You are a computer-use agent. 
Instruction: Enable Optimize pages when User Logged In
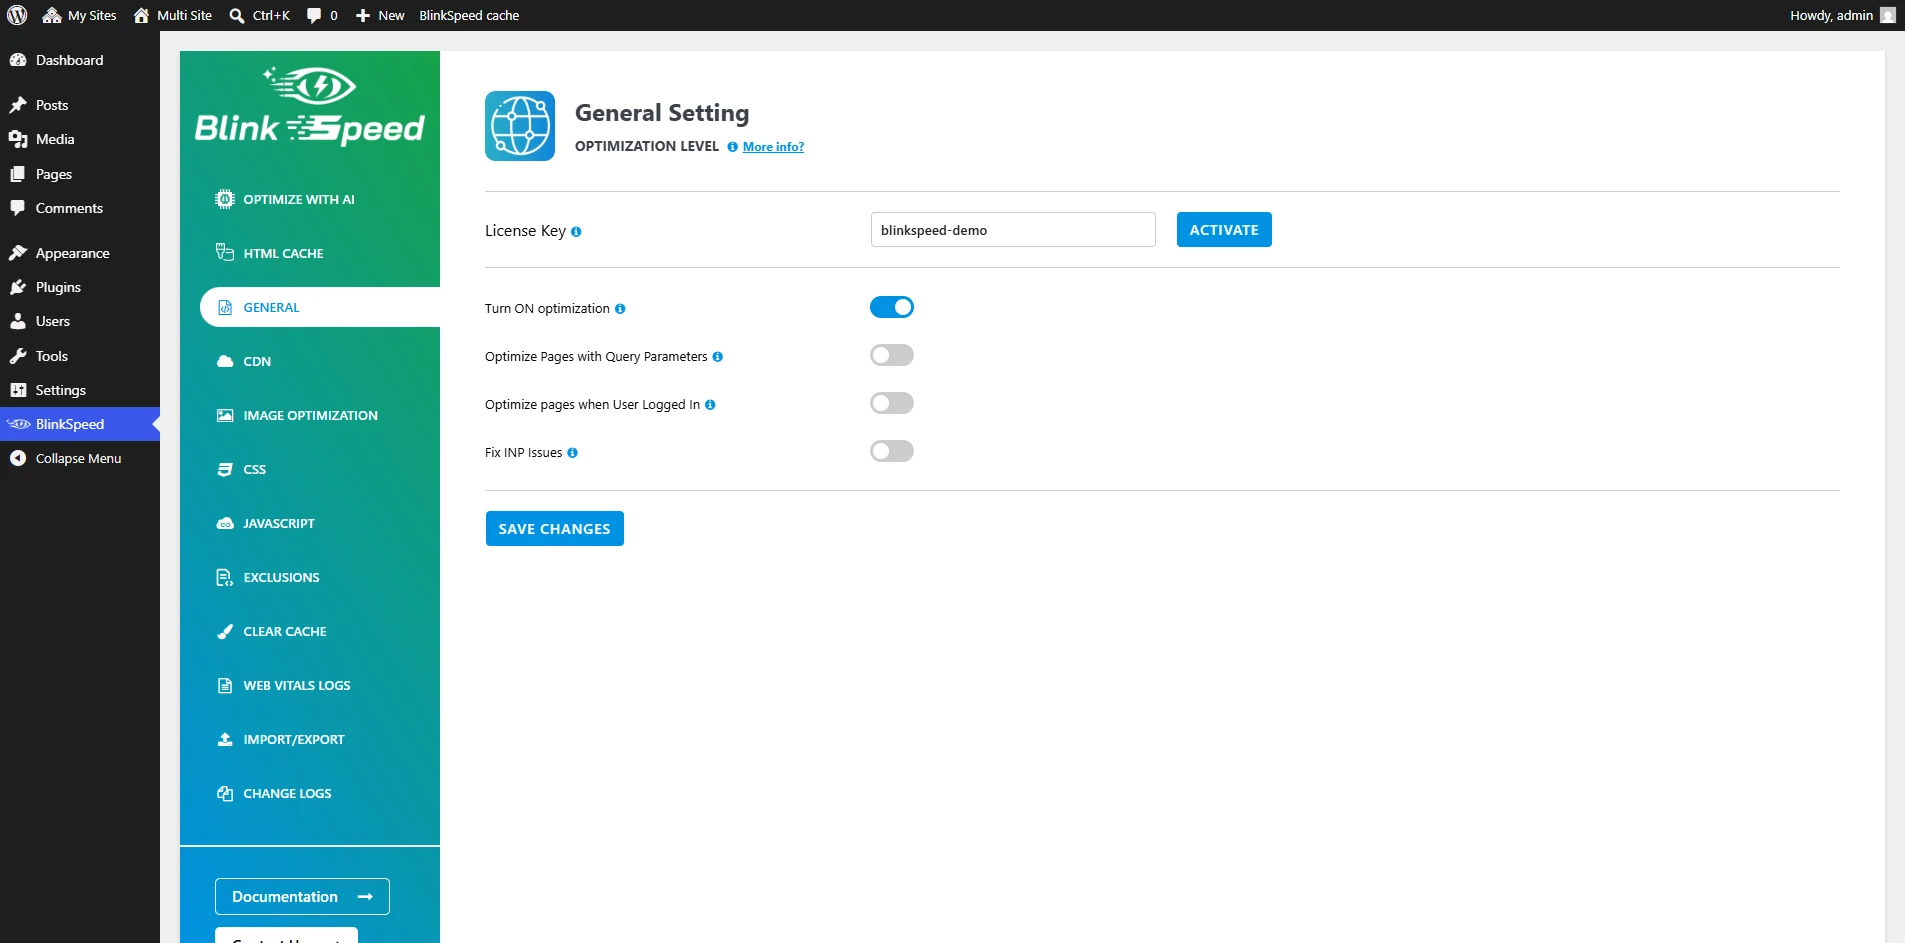coord(892,403)
